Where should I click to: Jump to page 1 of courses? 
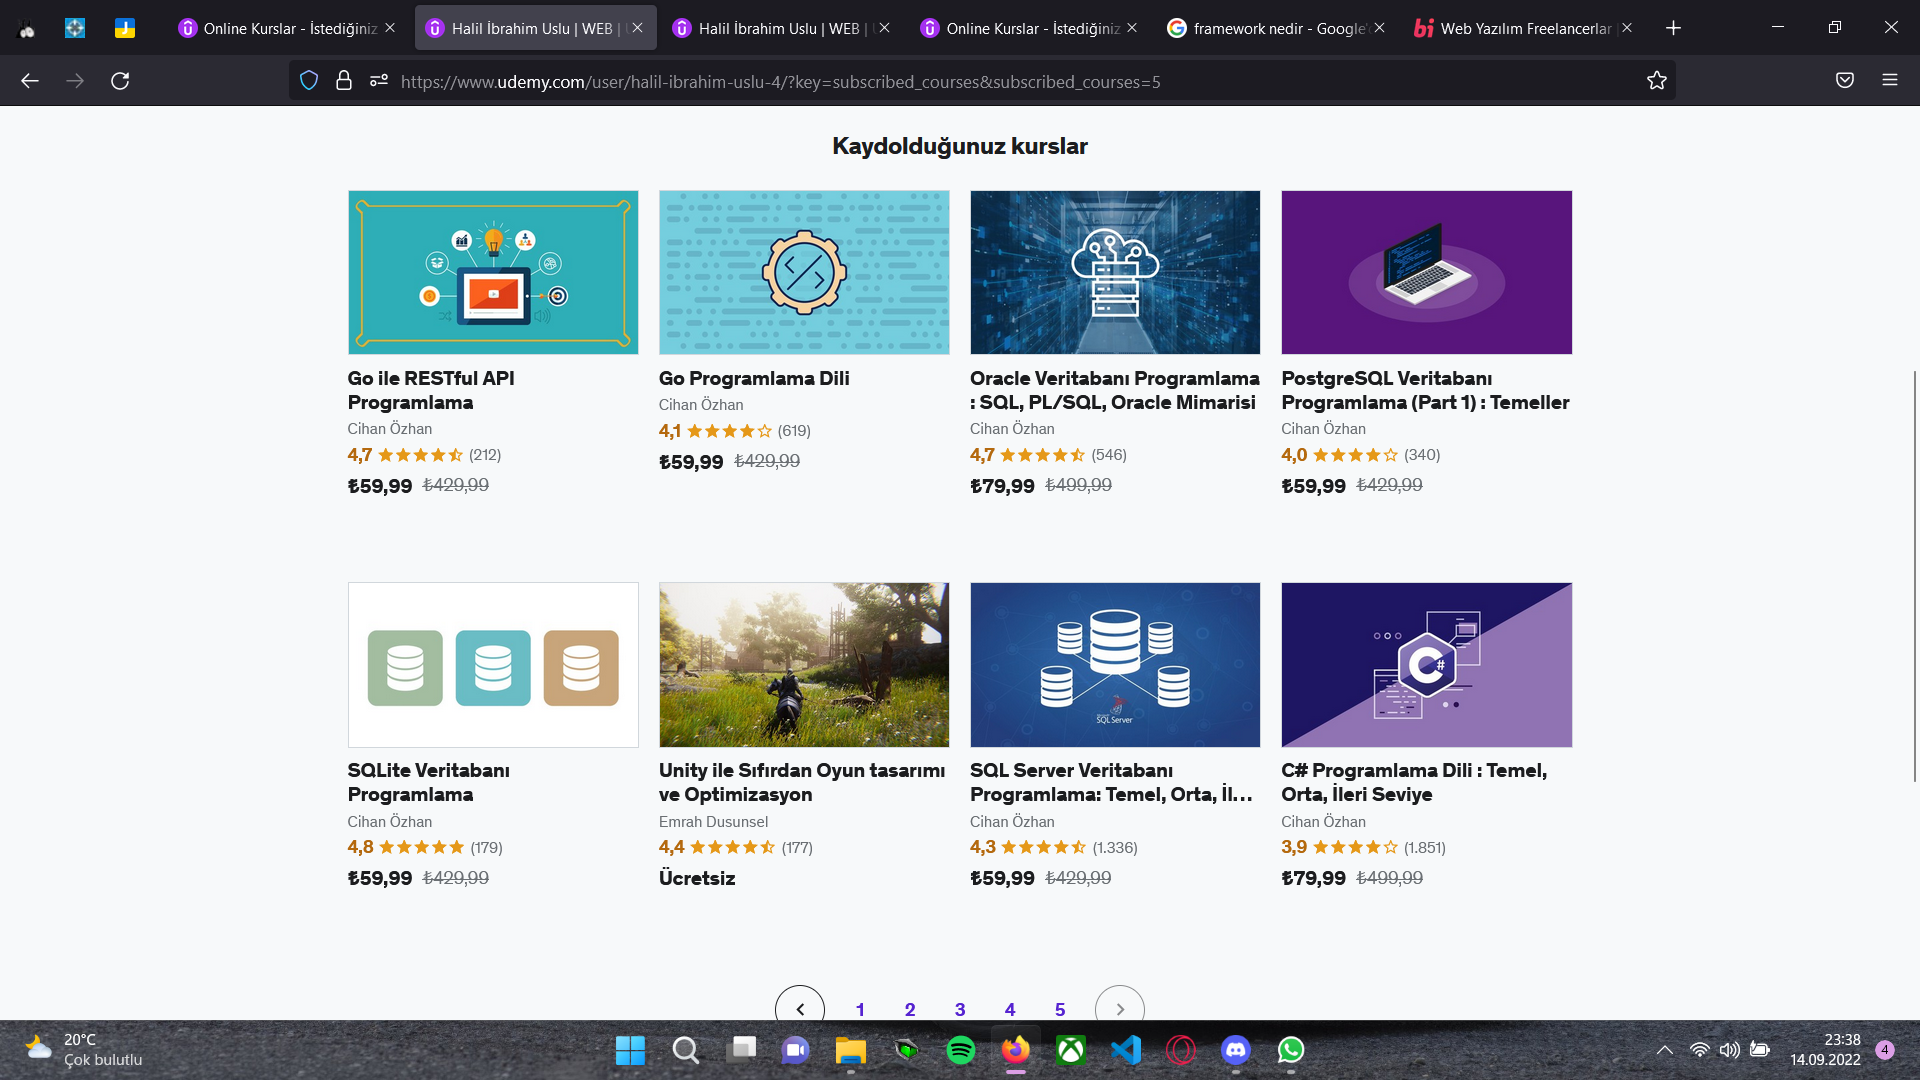[860, 1009]
